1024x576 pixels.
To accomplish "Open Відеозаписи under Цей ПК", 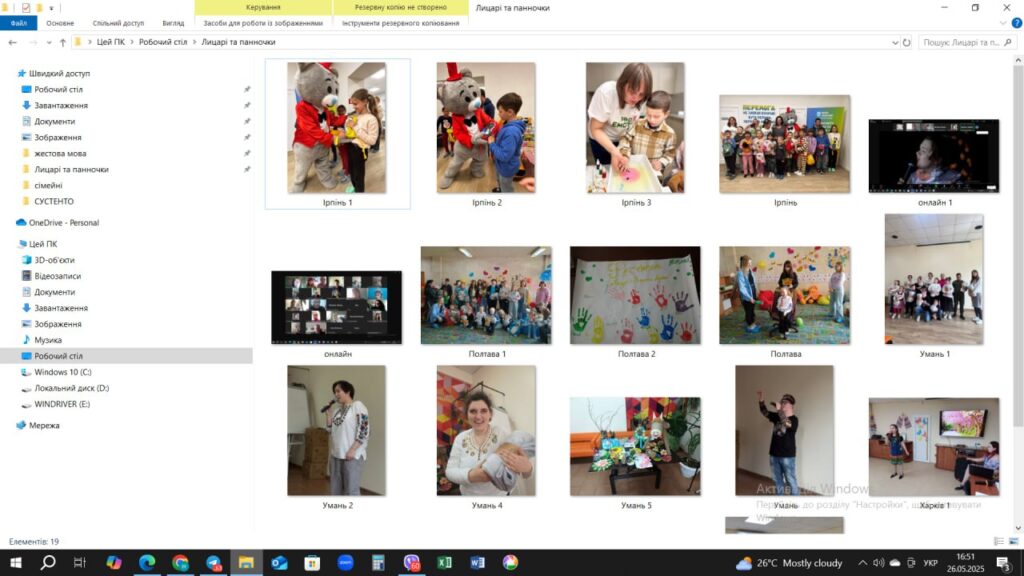I will coord(57,276).
